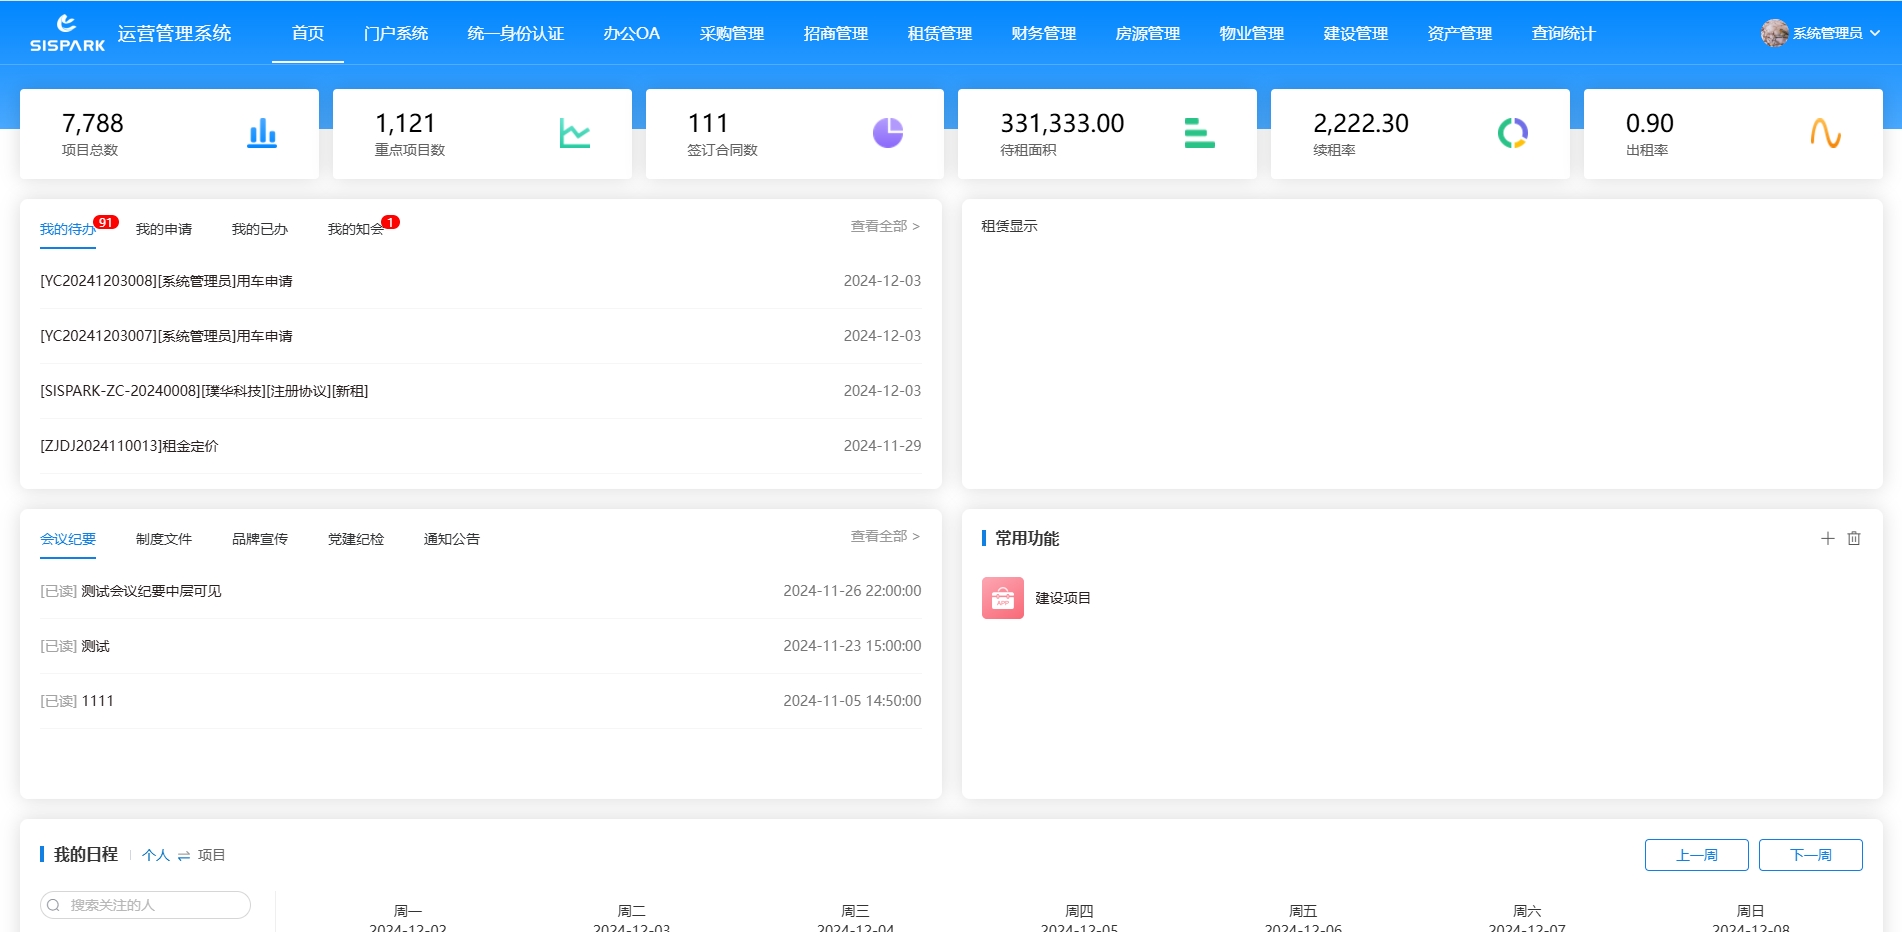This screenshot has height=932, width=1902.
Task: Click the plus icon to add a common function
Action: (x=1826, y=538)
